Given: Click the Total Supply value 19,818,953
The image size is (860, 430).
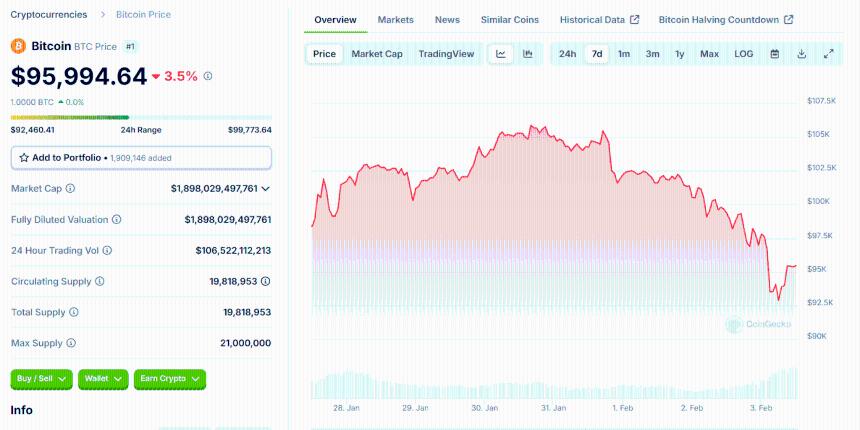Looking at the screenshot, I should coord(247,312).
